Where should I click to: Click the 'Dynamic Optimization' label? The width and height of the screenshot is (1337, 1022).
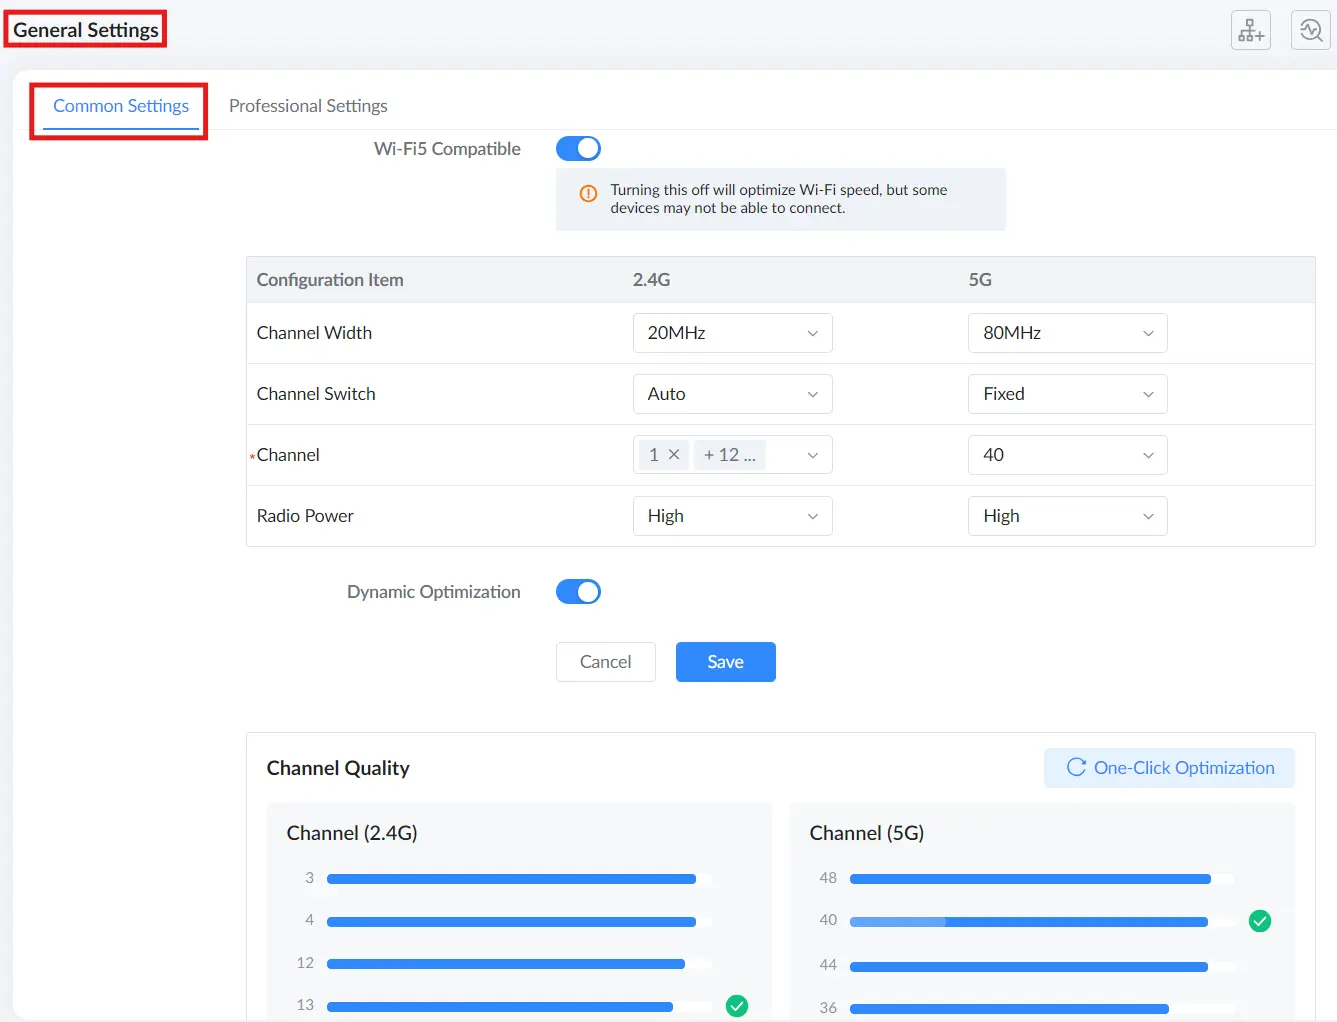(434, 592)
